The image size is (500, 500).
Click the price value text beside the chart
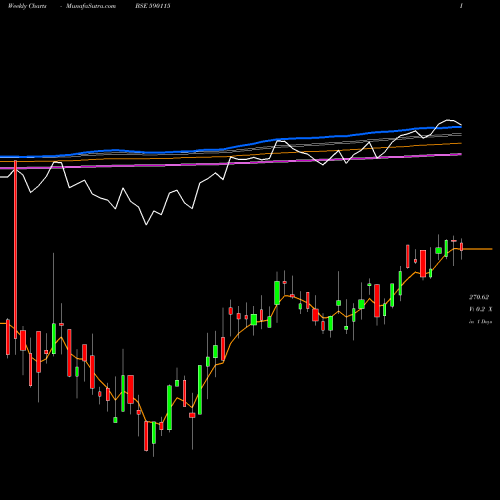(x=479, y=297)
